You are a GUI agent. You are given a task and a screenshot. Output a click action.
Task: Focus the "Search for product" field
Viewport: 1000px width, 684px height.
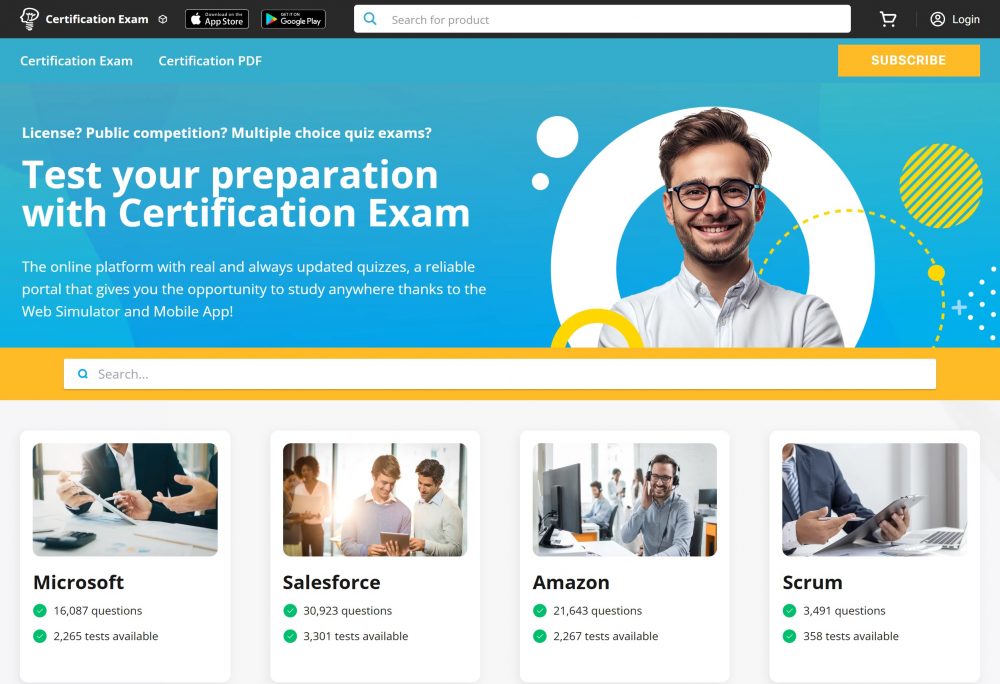[602, 19]
